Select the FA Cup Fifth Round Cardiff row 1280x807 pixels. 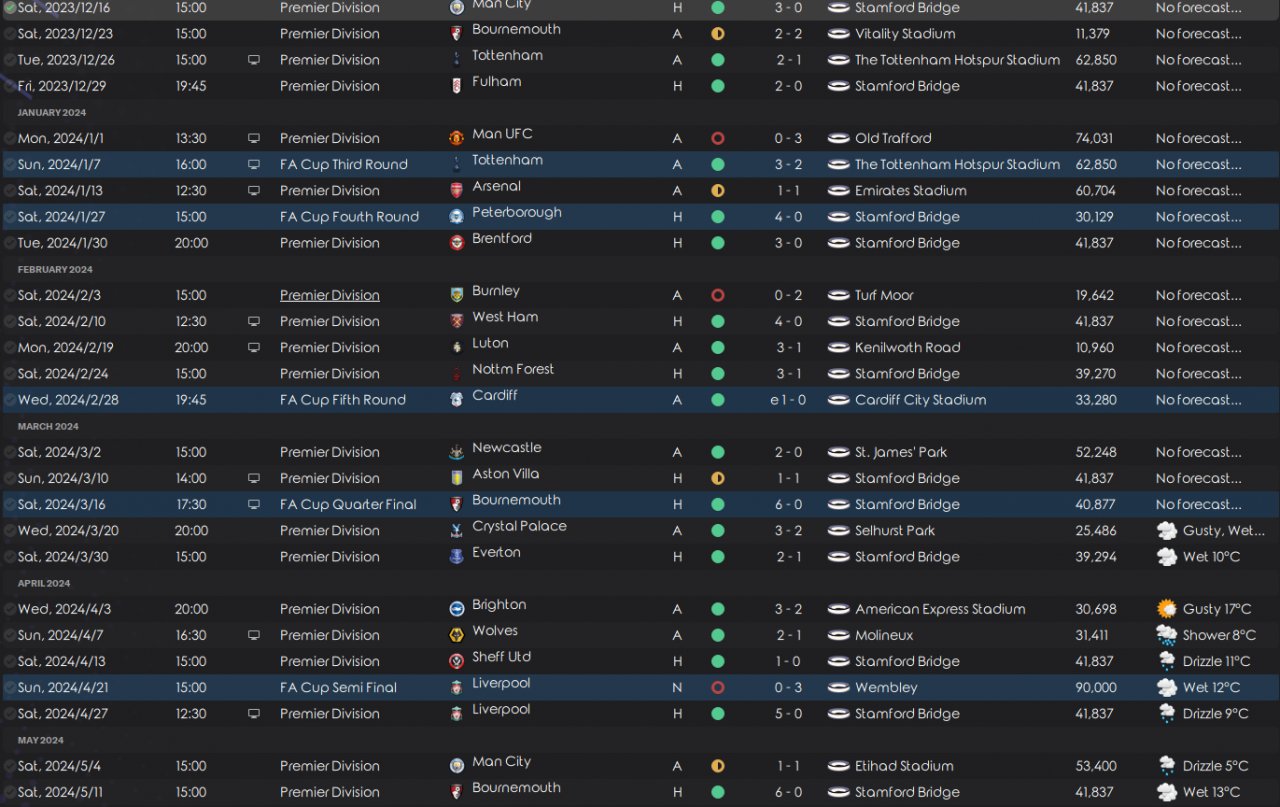click(640, 400)
